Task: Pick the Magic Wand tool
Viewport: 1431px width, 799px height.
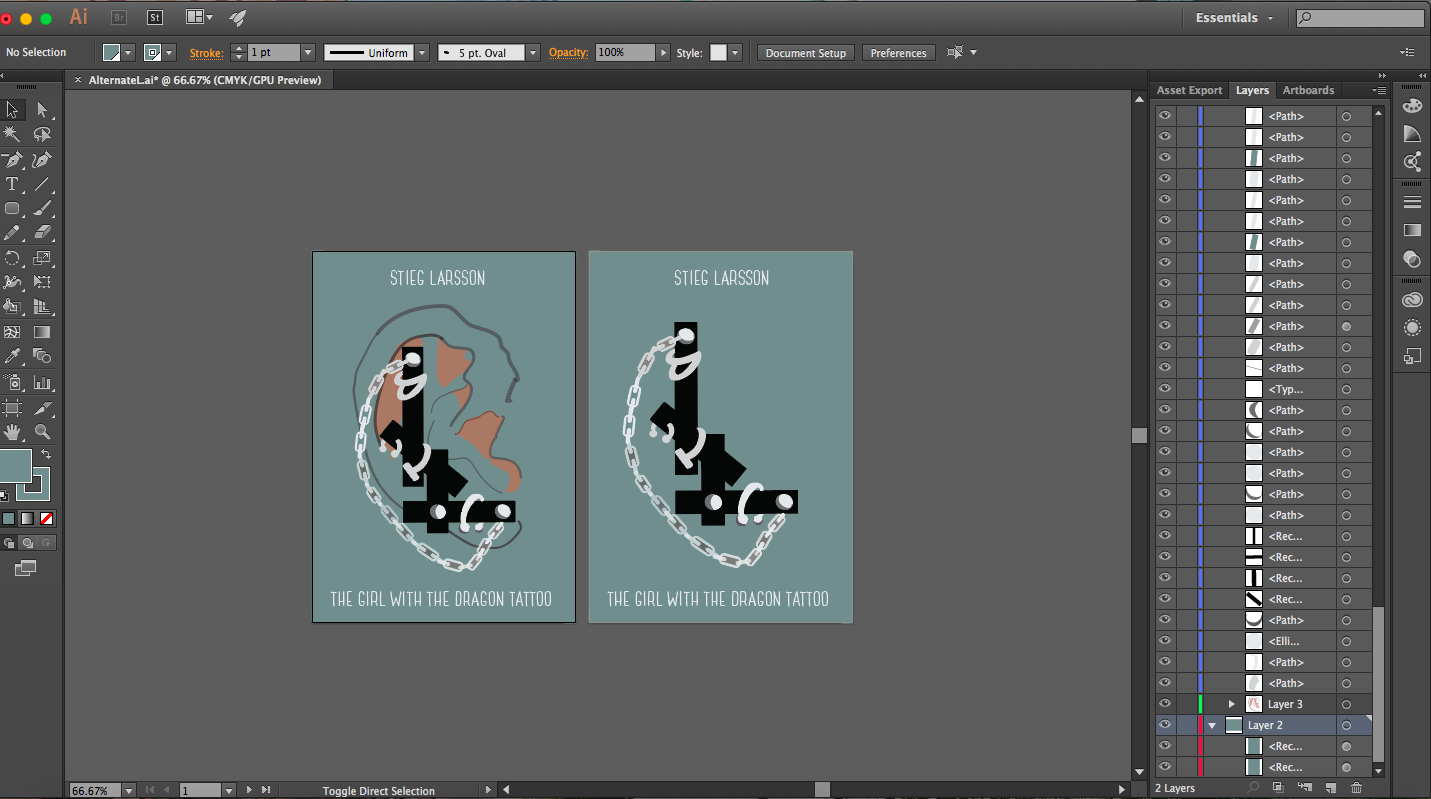Action: (x=13, y=134)
